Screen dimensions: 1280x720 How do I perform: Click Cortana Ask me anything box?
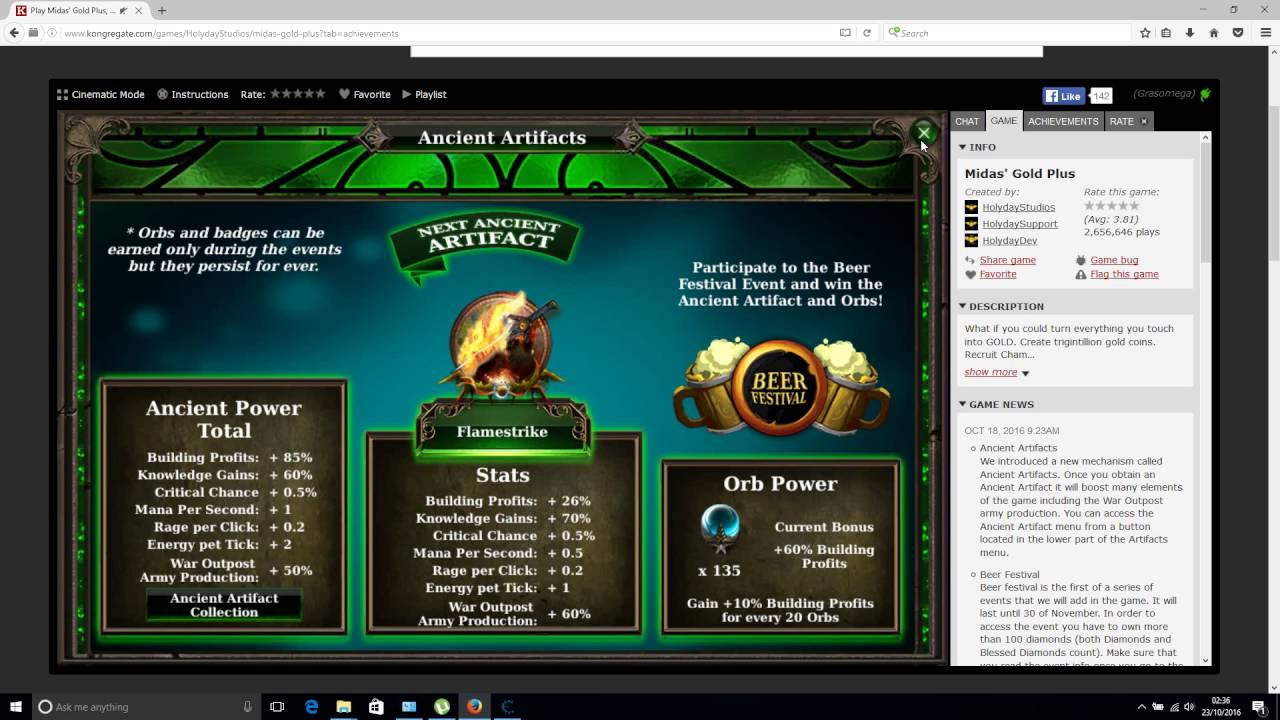click(145, 707)
